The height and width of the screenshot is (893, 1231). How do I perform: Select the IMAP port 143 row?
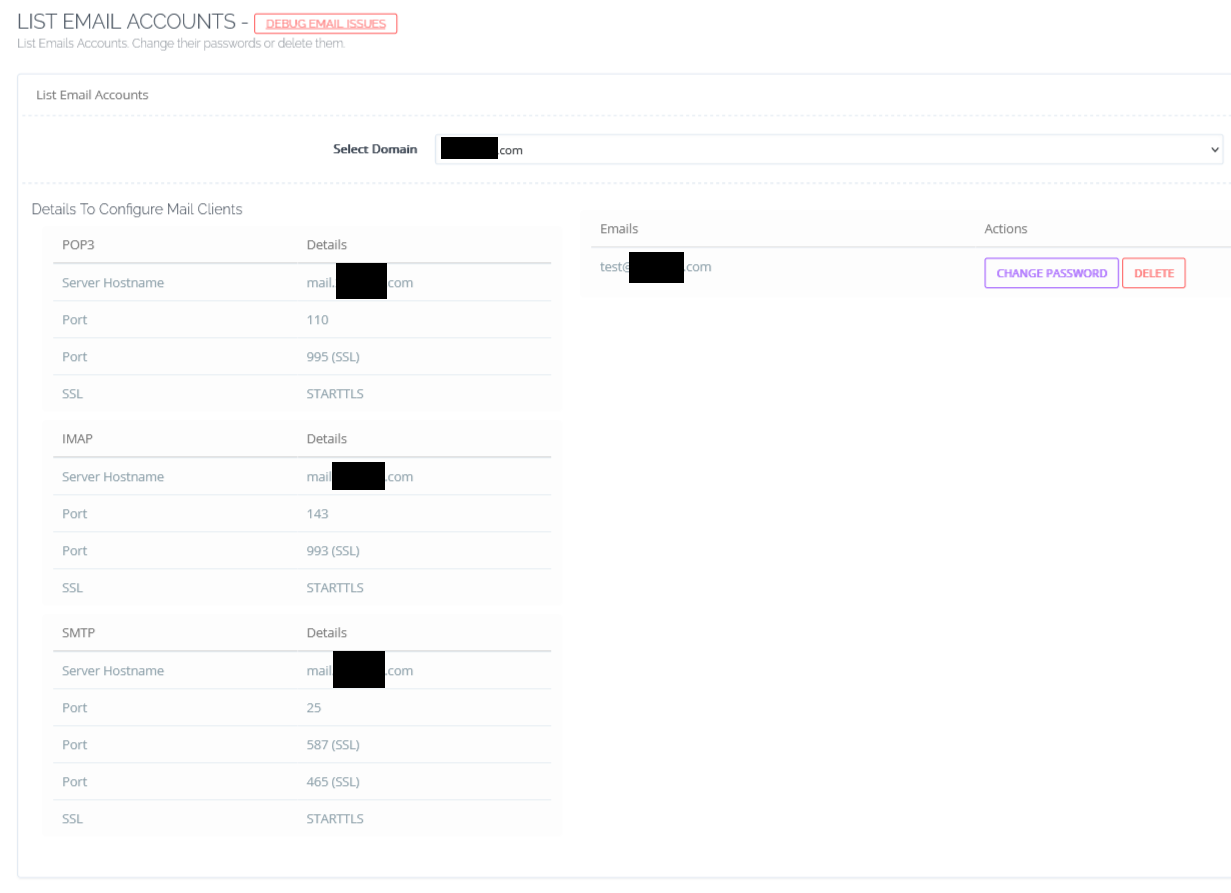(x=317, y=513)
